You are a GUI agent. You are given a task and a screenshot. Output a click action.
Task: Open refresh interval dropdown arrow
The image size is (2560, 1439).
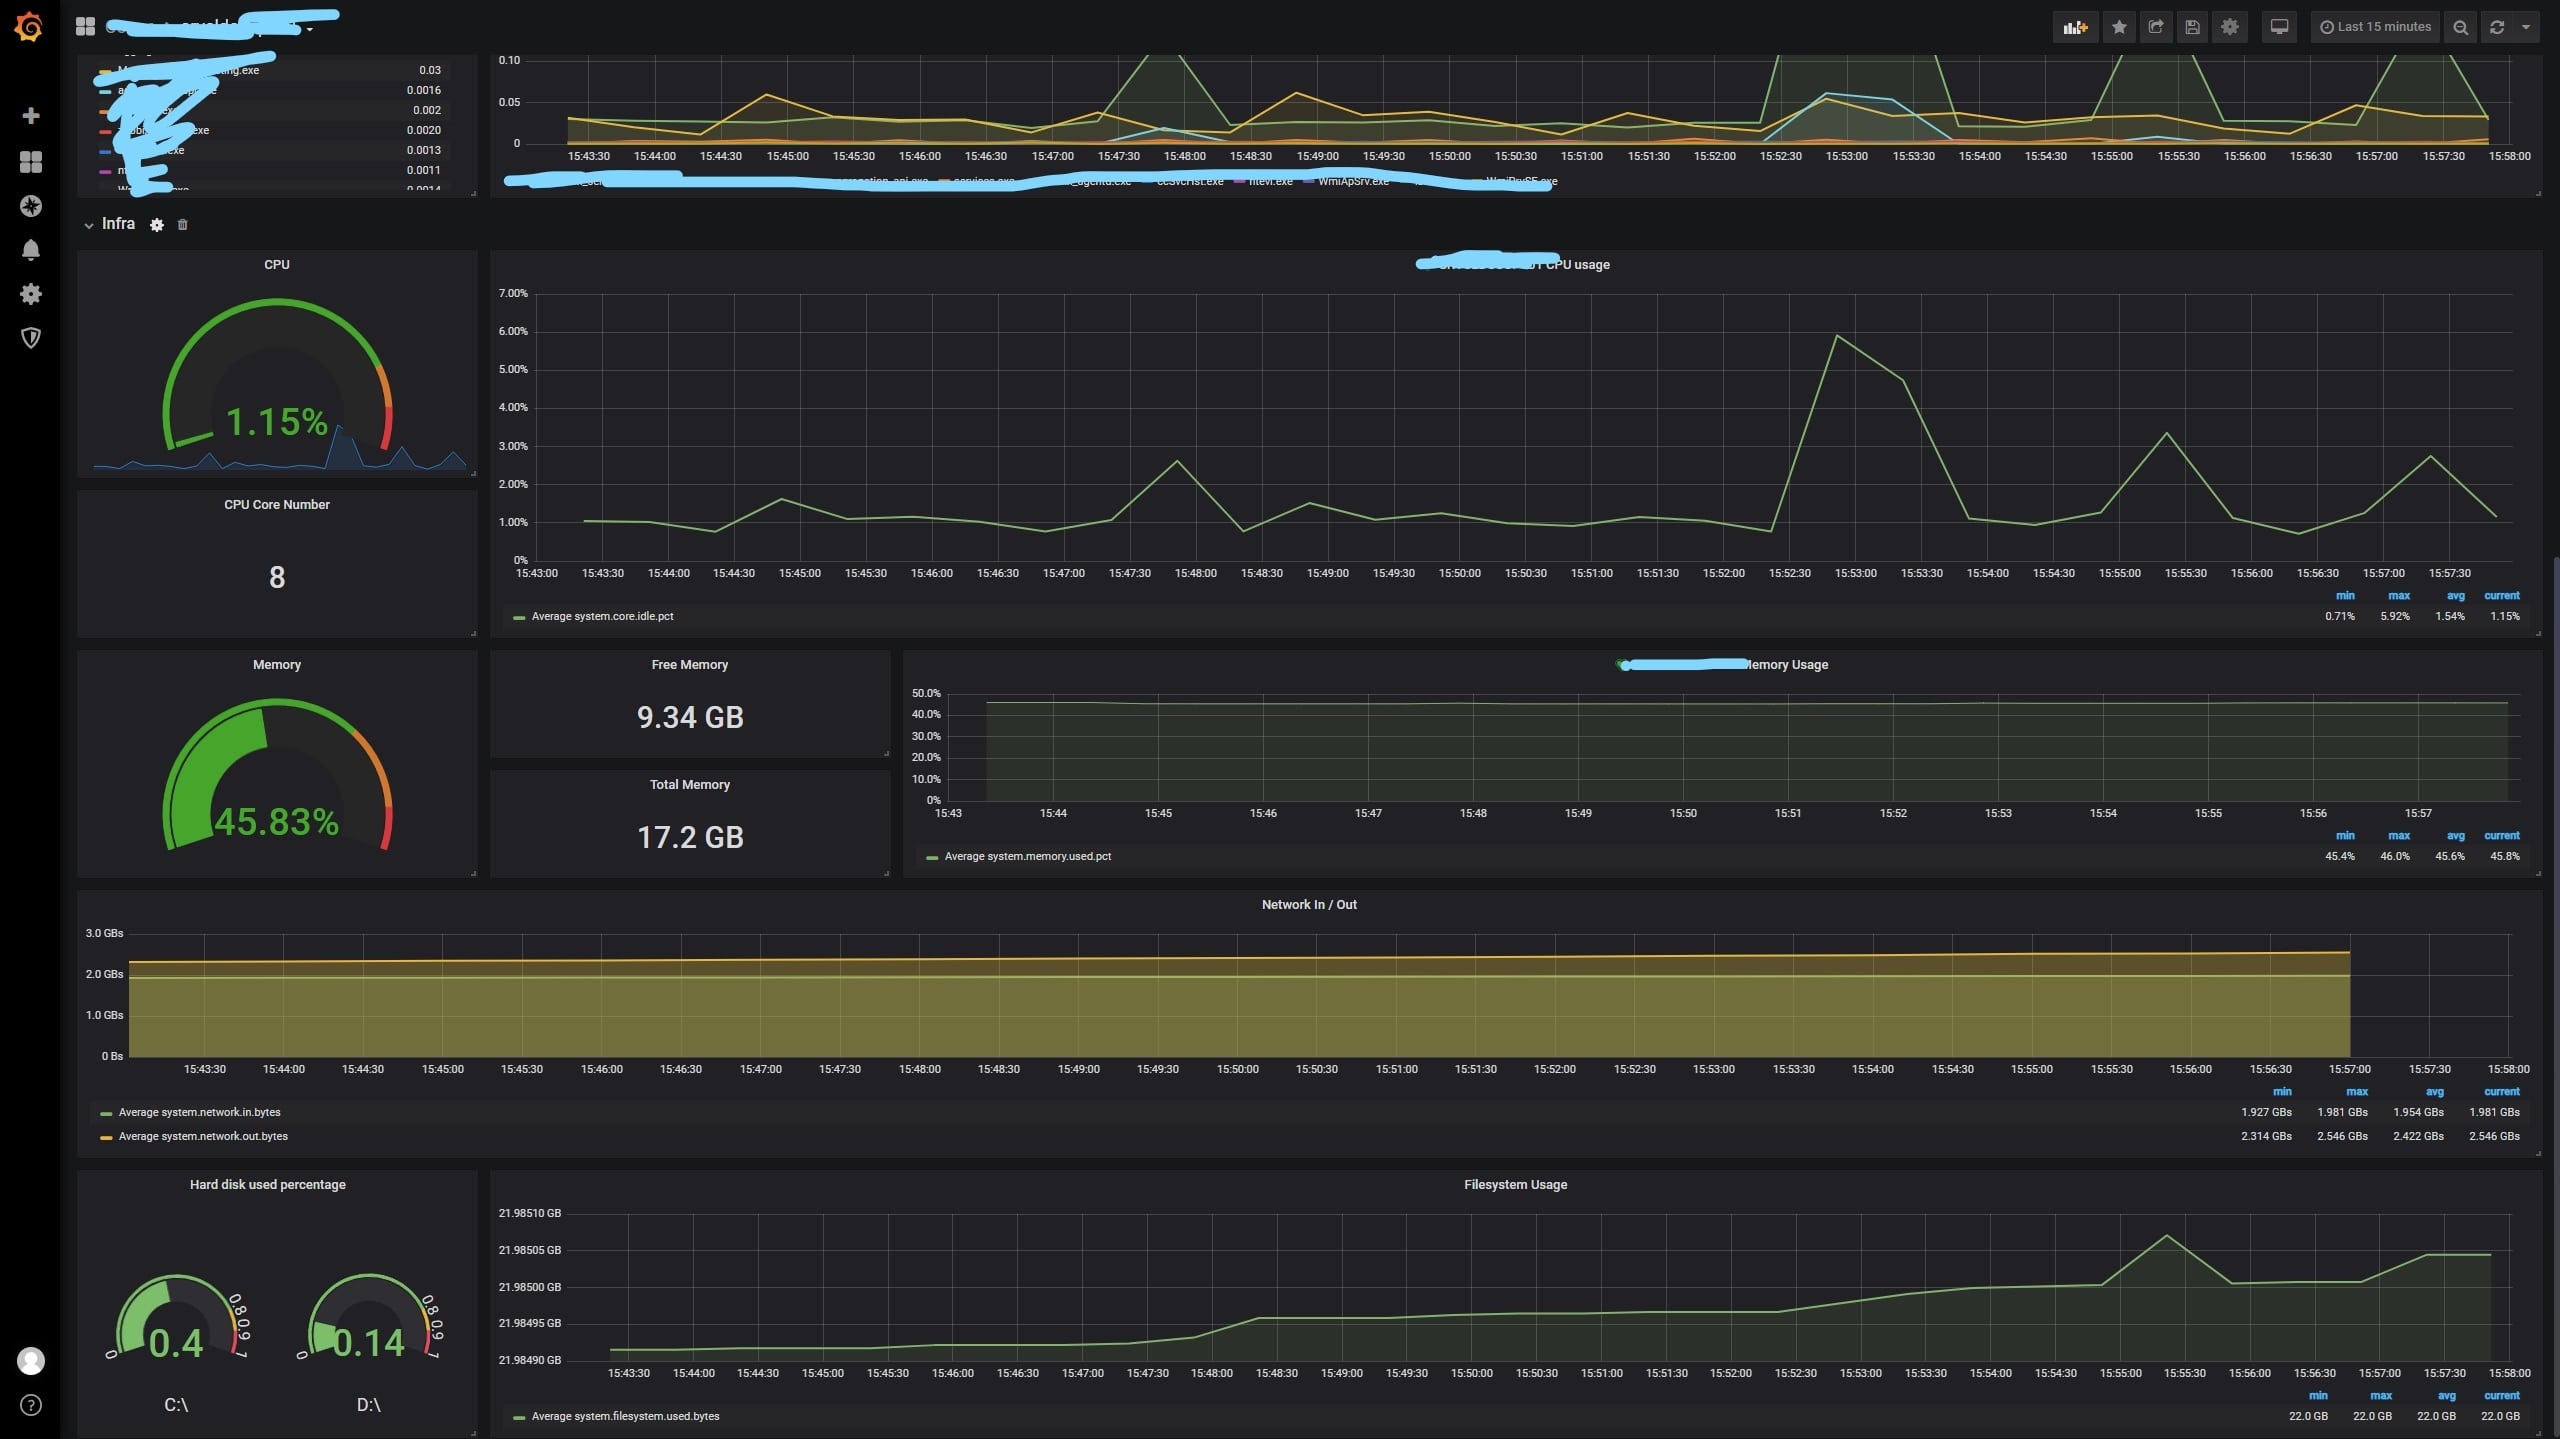click(x=2525, y=27)
